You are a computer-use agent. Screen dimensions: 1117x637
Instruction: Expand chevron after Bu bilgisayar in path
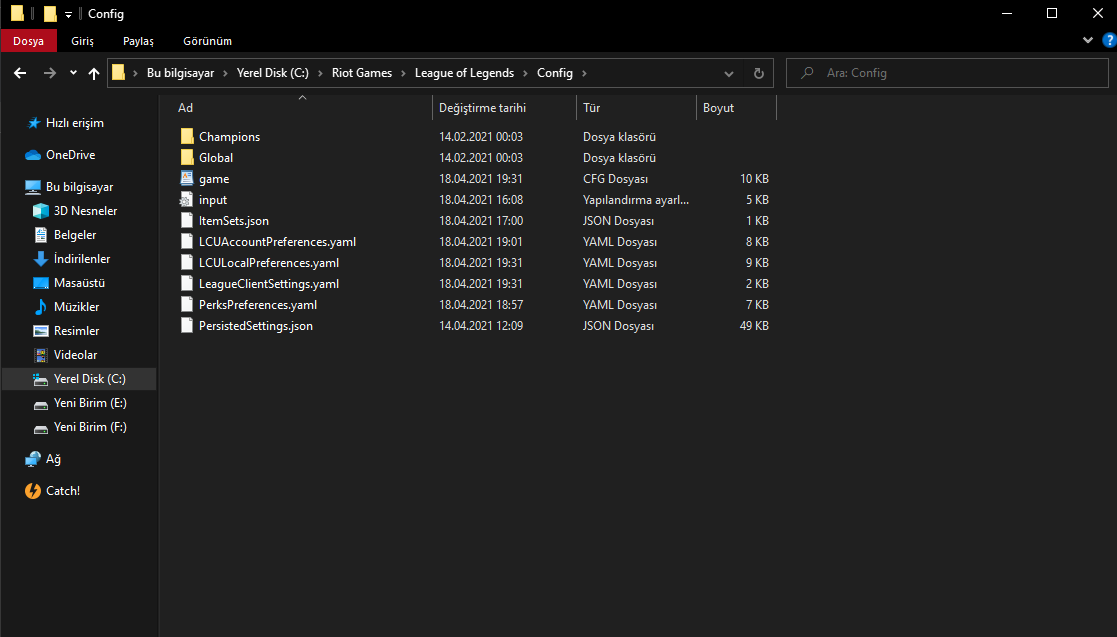point(225,73)
